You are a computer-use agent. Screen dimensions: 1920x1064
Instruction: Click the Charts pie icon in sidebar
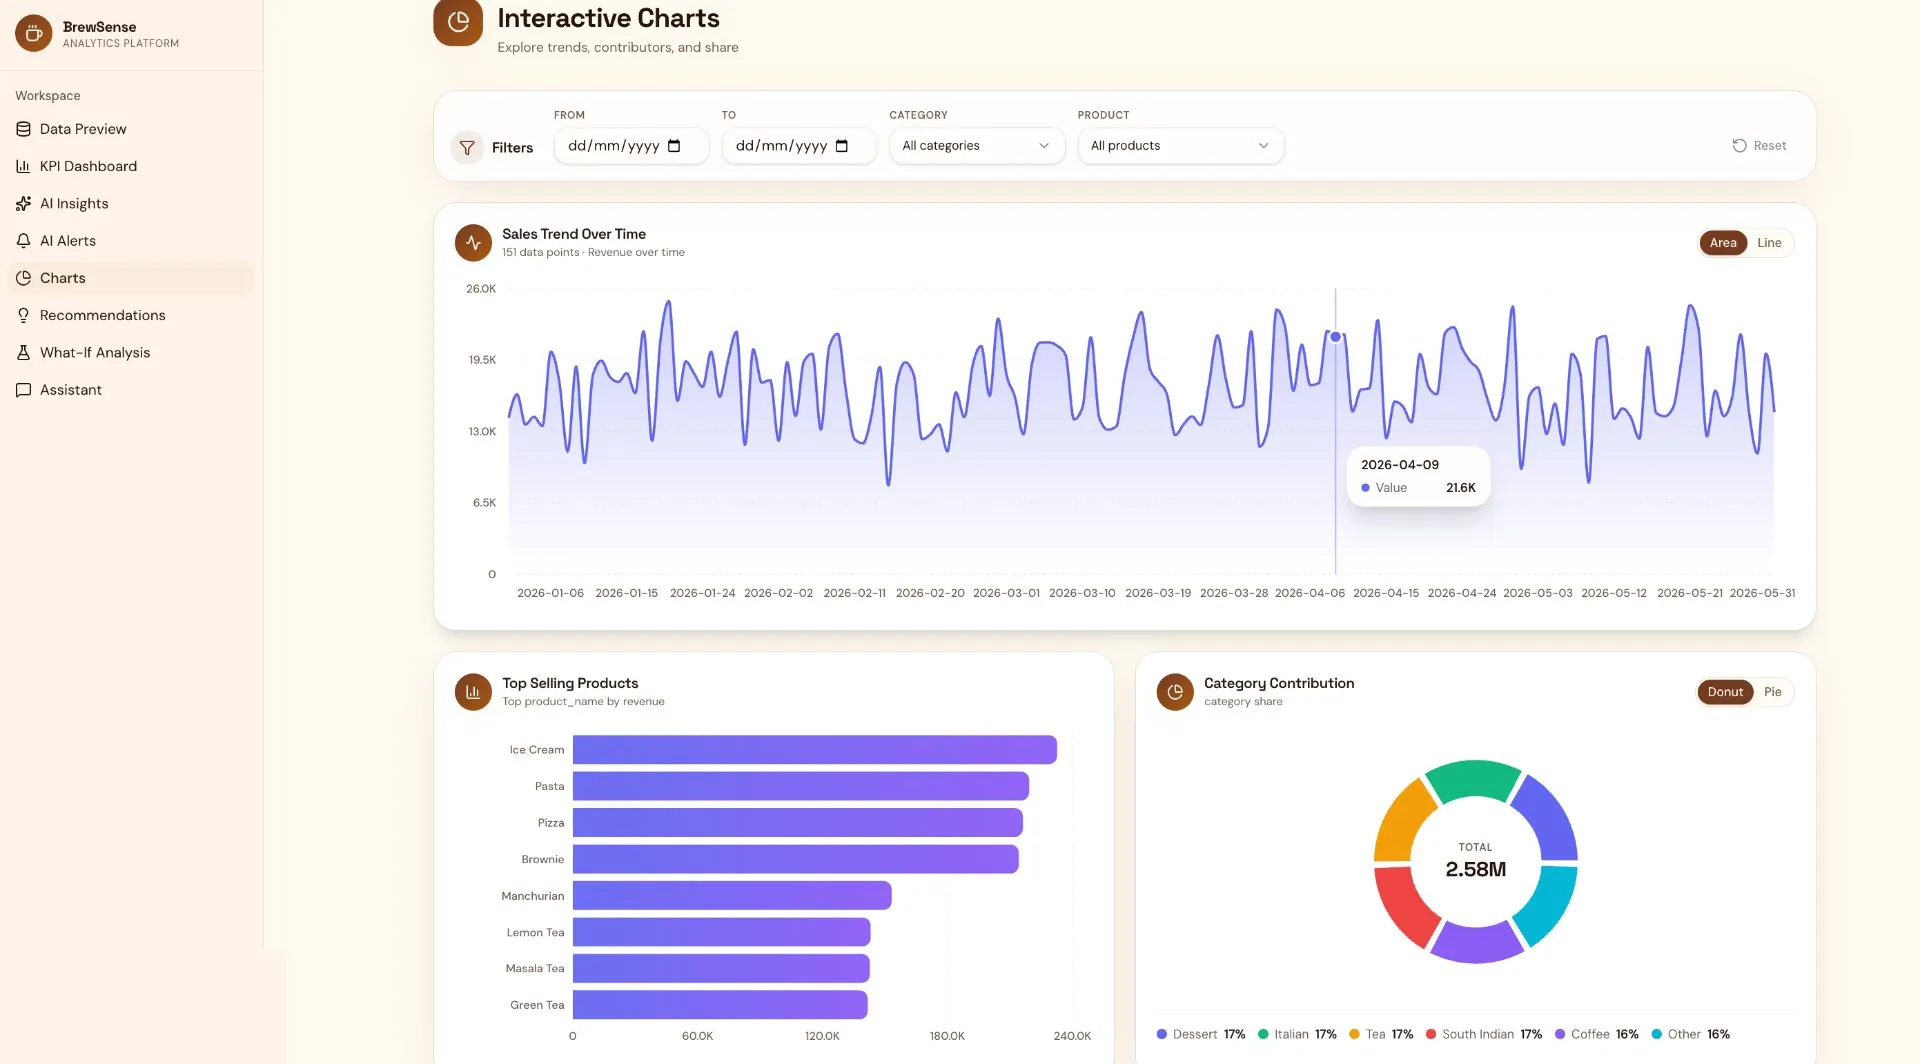[x=23, y=278]
